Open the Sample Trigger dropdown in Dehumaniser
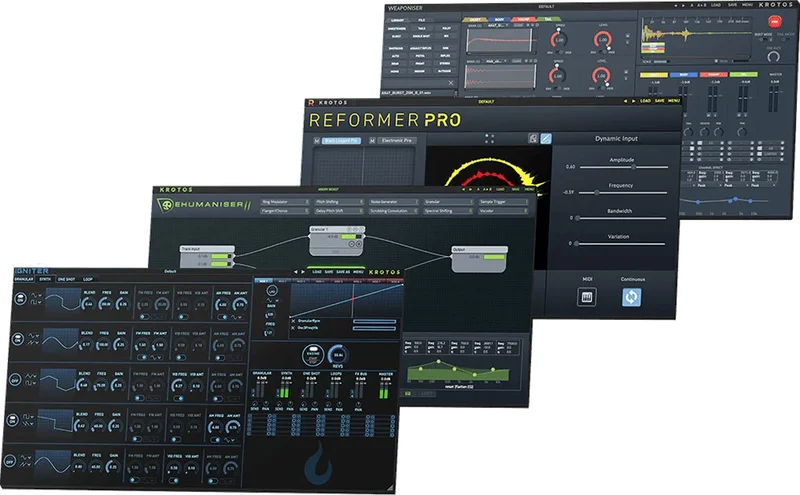Image resolution: width=800 pixels, height=495 pixels. tap(503, 202)
